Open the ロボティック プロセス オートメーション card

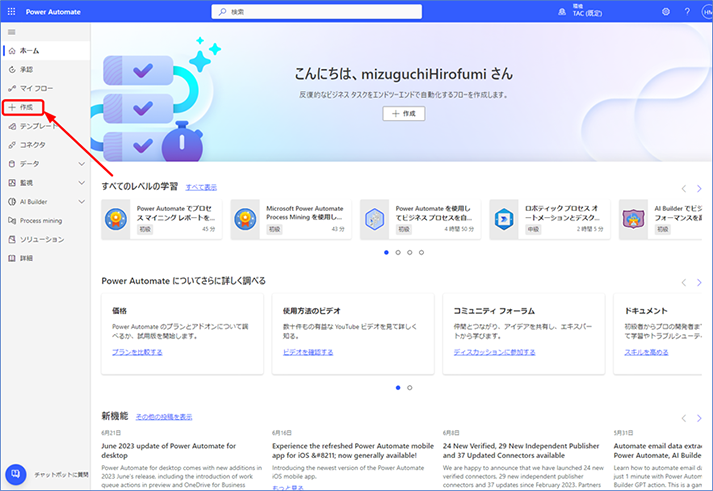550,219
